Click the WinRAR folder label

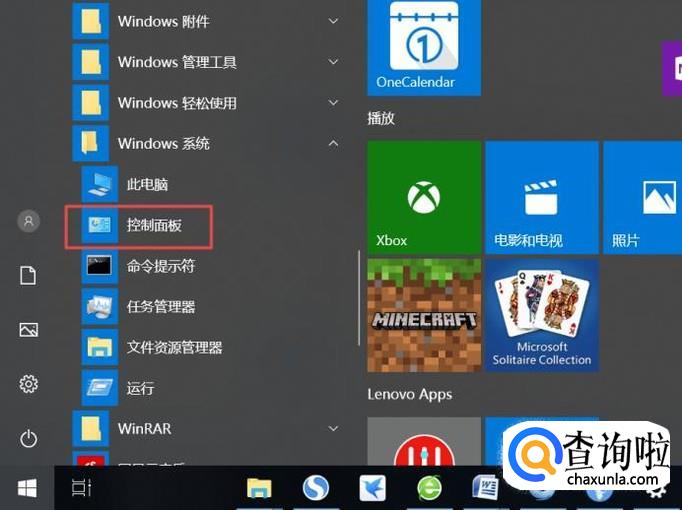coord(144,429)
